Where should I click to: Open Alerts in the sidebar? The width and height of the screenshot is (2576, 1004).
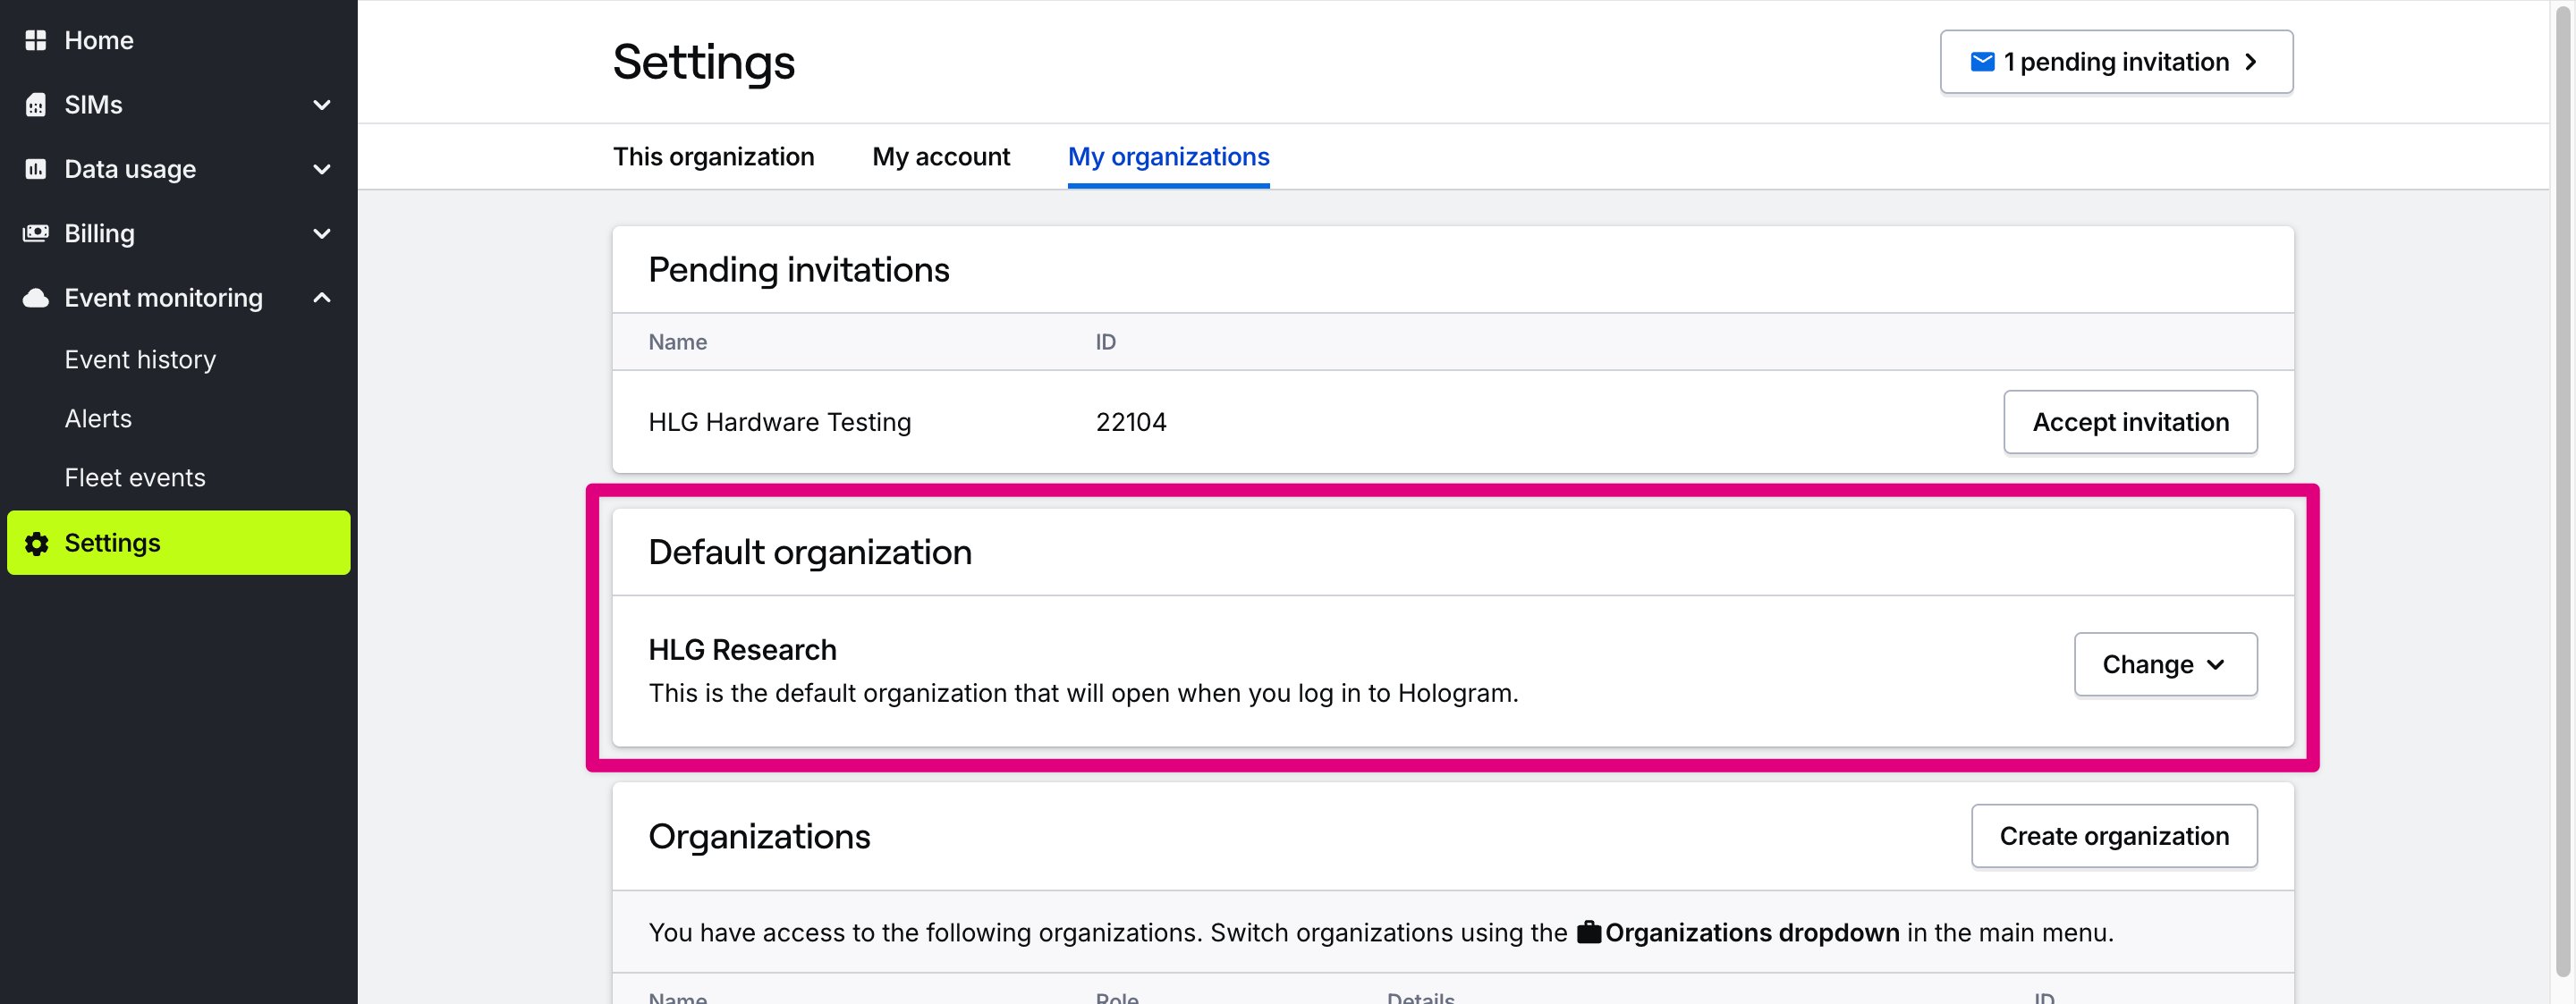[x=98, y=418]
